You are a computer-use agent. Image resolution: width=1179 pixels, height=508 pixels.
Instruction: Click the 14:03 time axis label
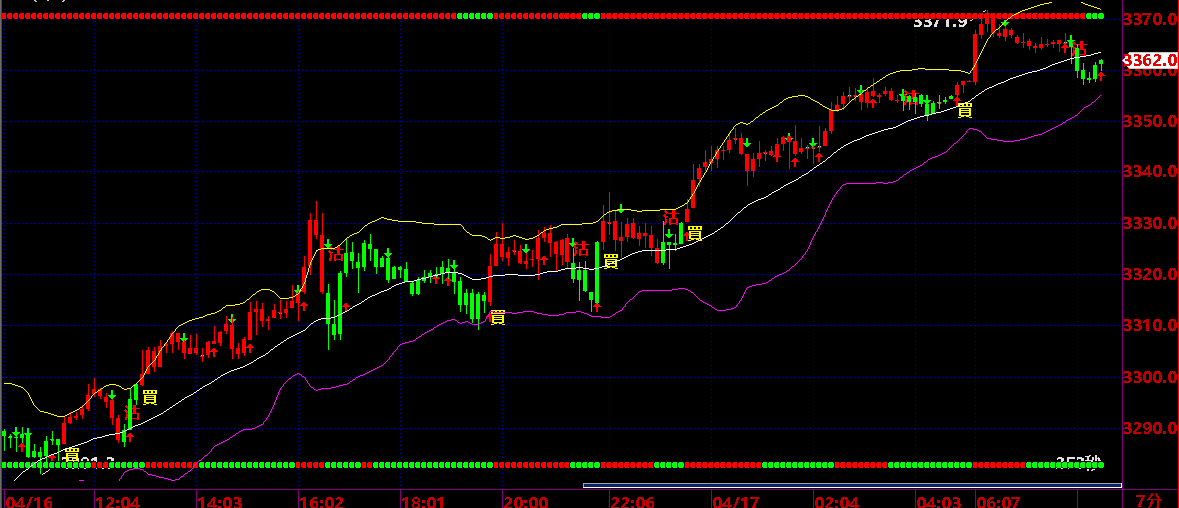(219, 501)
